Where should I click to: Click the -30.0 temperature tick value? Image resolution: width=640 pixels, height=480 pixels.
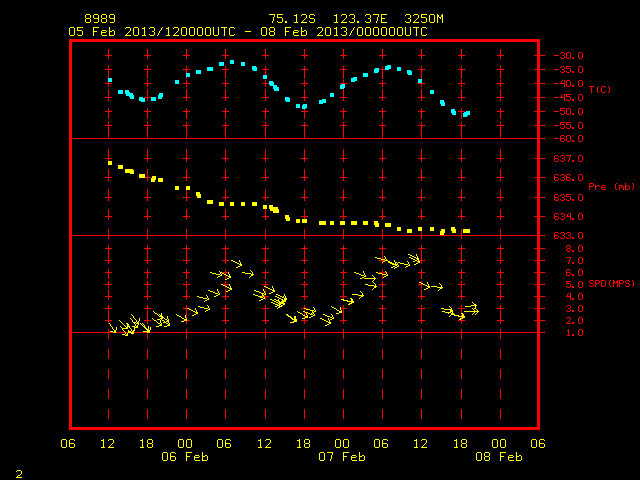568,56
